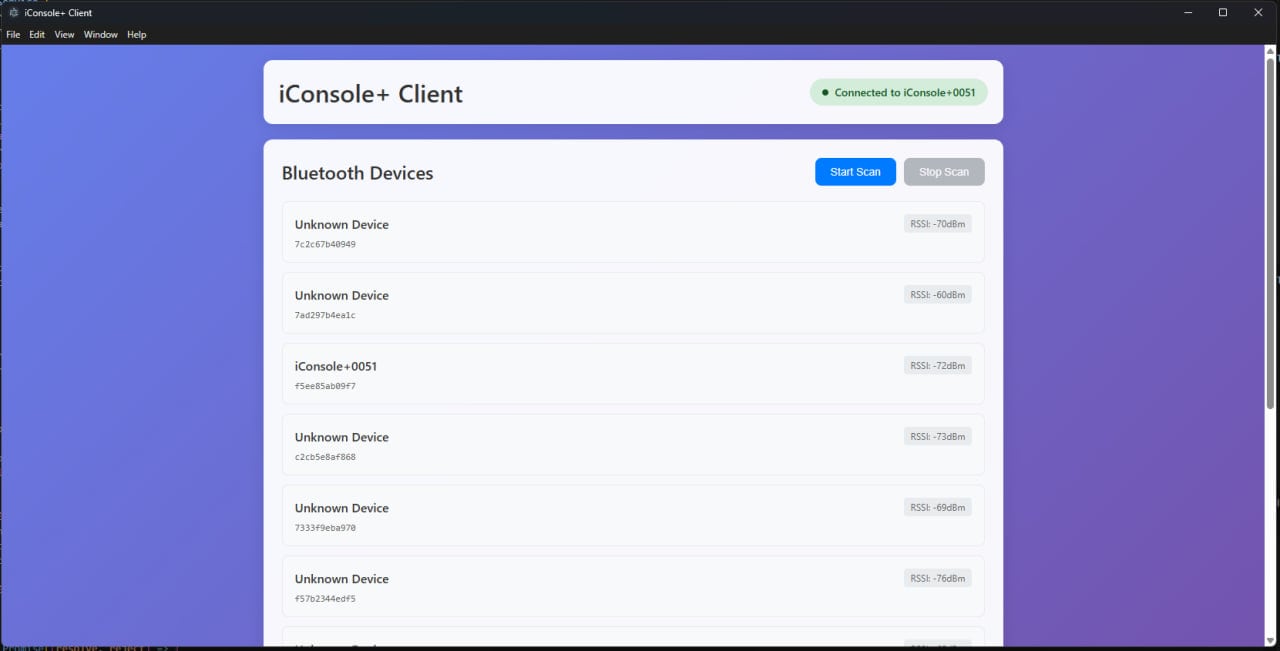Select Unknown Device 7ad297b4ea1c

click(633, 303)
